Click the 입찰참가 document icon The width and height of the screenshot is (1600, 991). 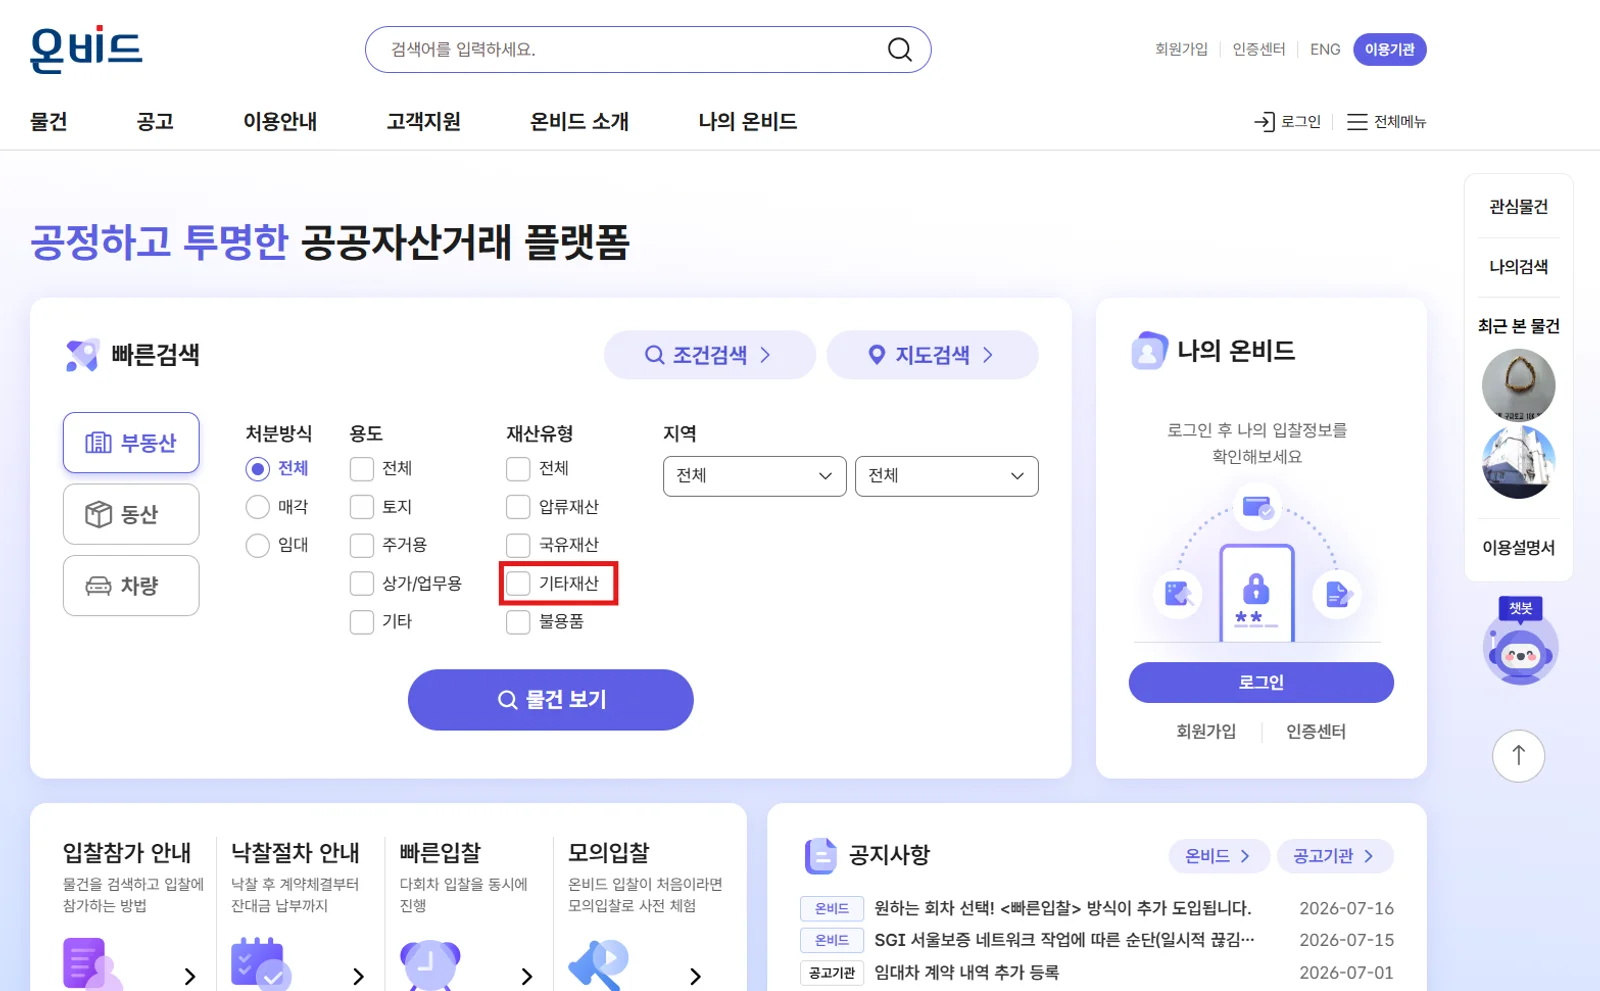pos(91,964)
